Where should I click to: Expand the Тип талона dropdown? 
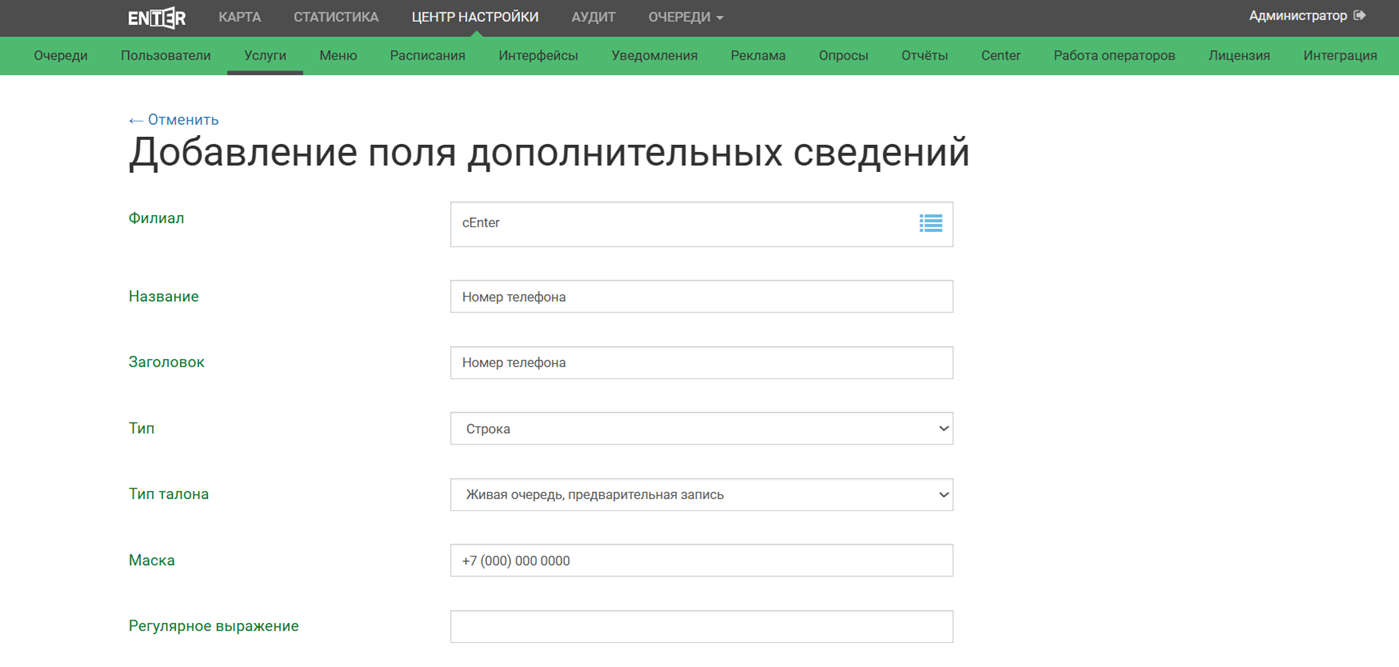(x=700, y=495)
